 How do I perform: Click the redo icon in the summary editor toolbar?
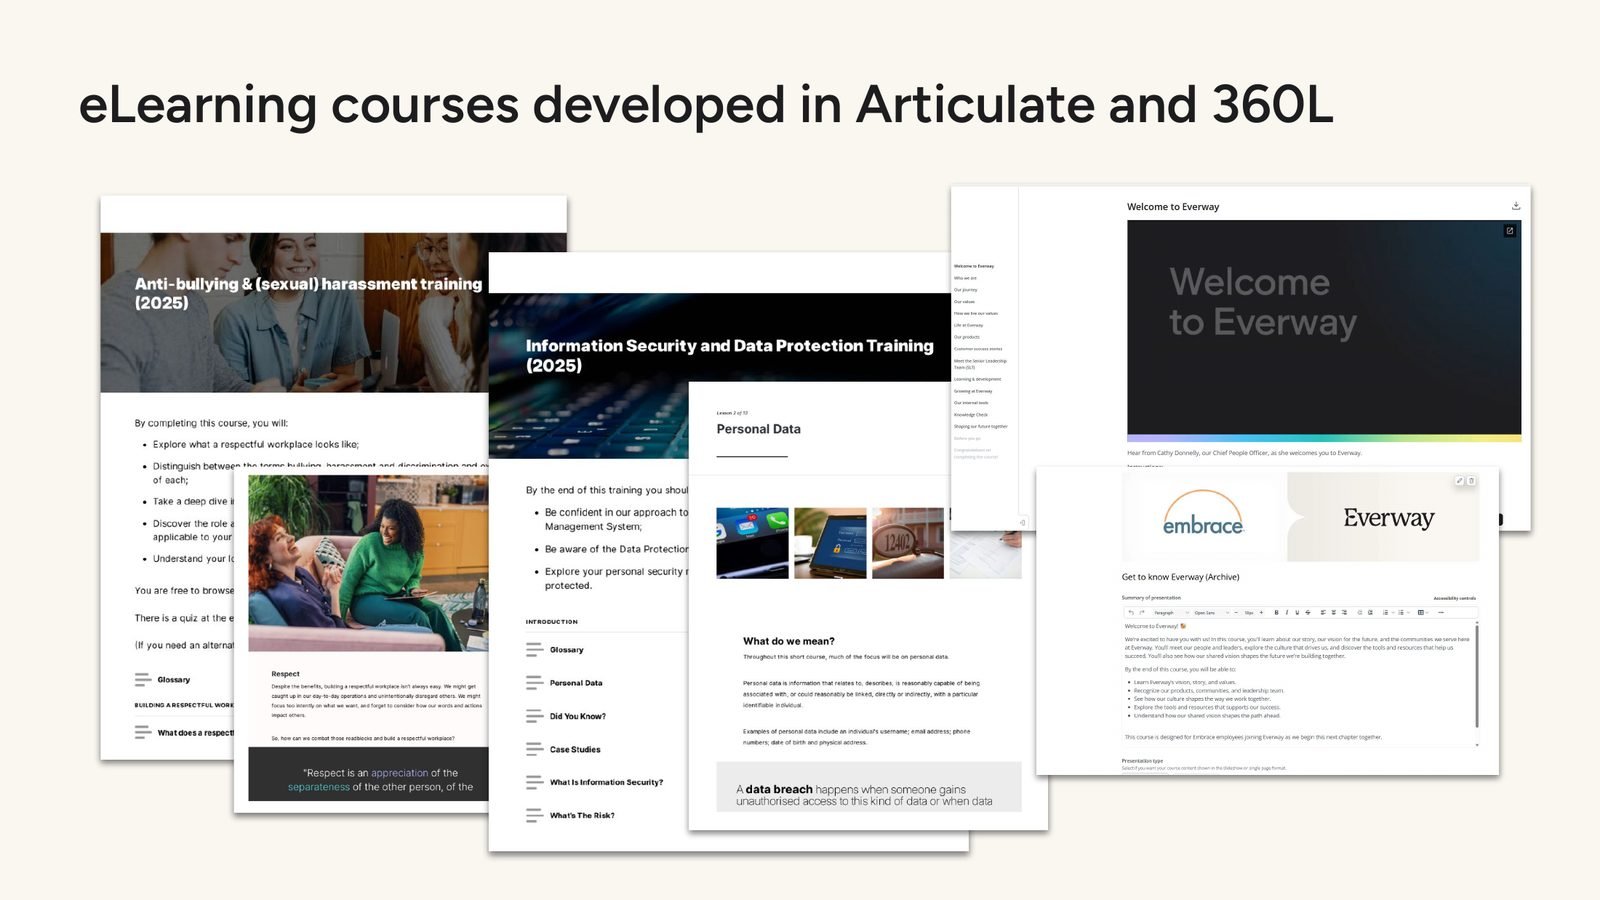click(x=1142, y=612)
